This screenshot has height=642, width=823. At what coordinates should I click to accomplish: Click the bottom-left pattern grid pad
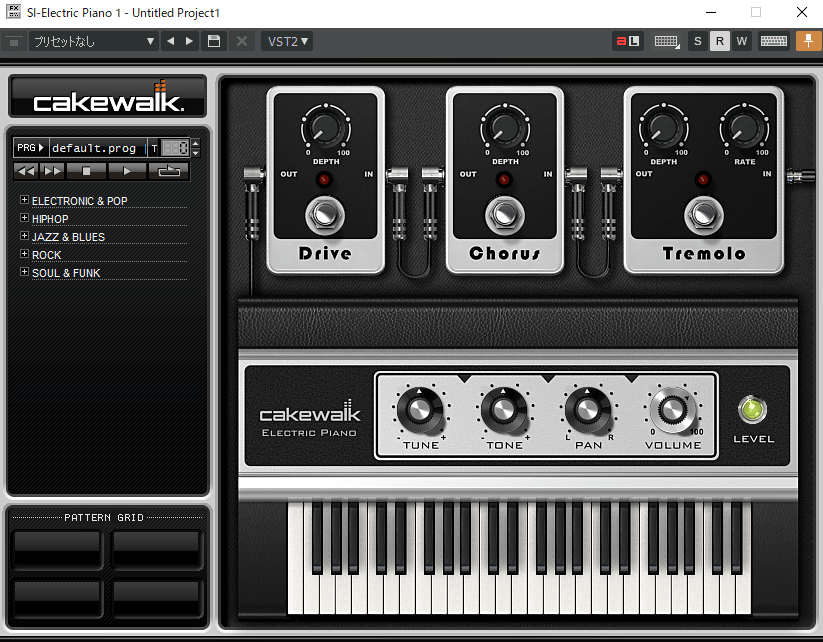click(x=57, y=598)
